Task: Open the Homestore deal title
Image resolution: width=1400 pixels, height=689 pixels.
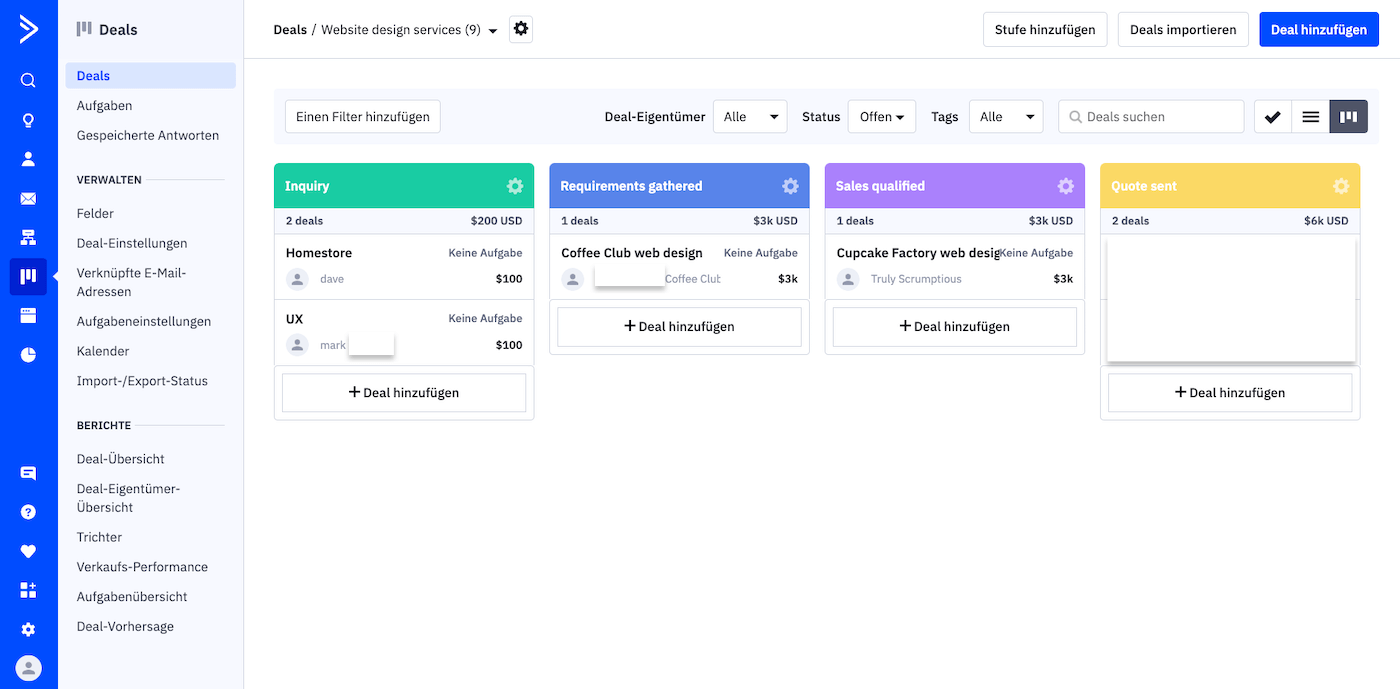Action: pos(319,253)
